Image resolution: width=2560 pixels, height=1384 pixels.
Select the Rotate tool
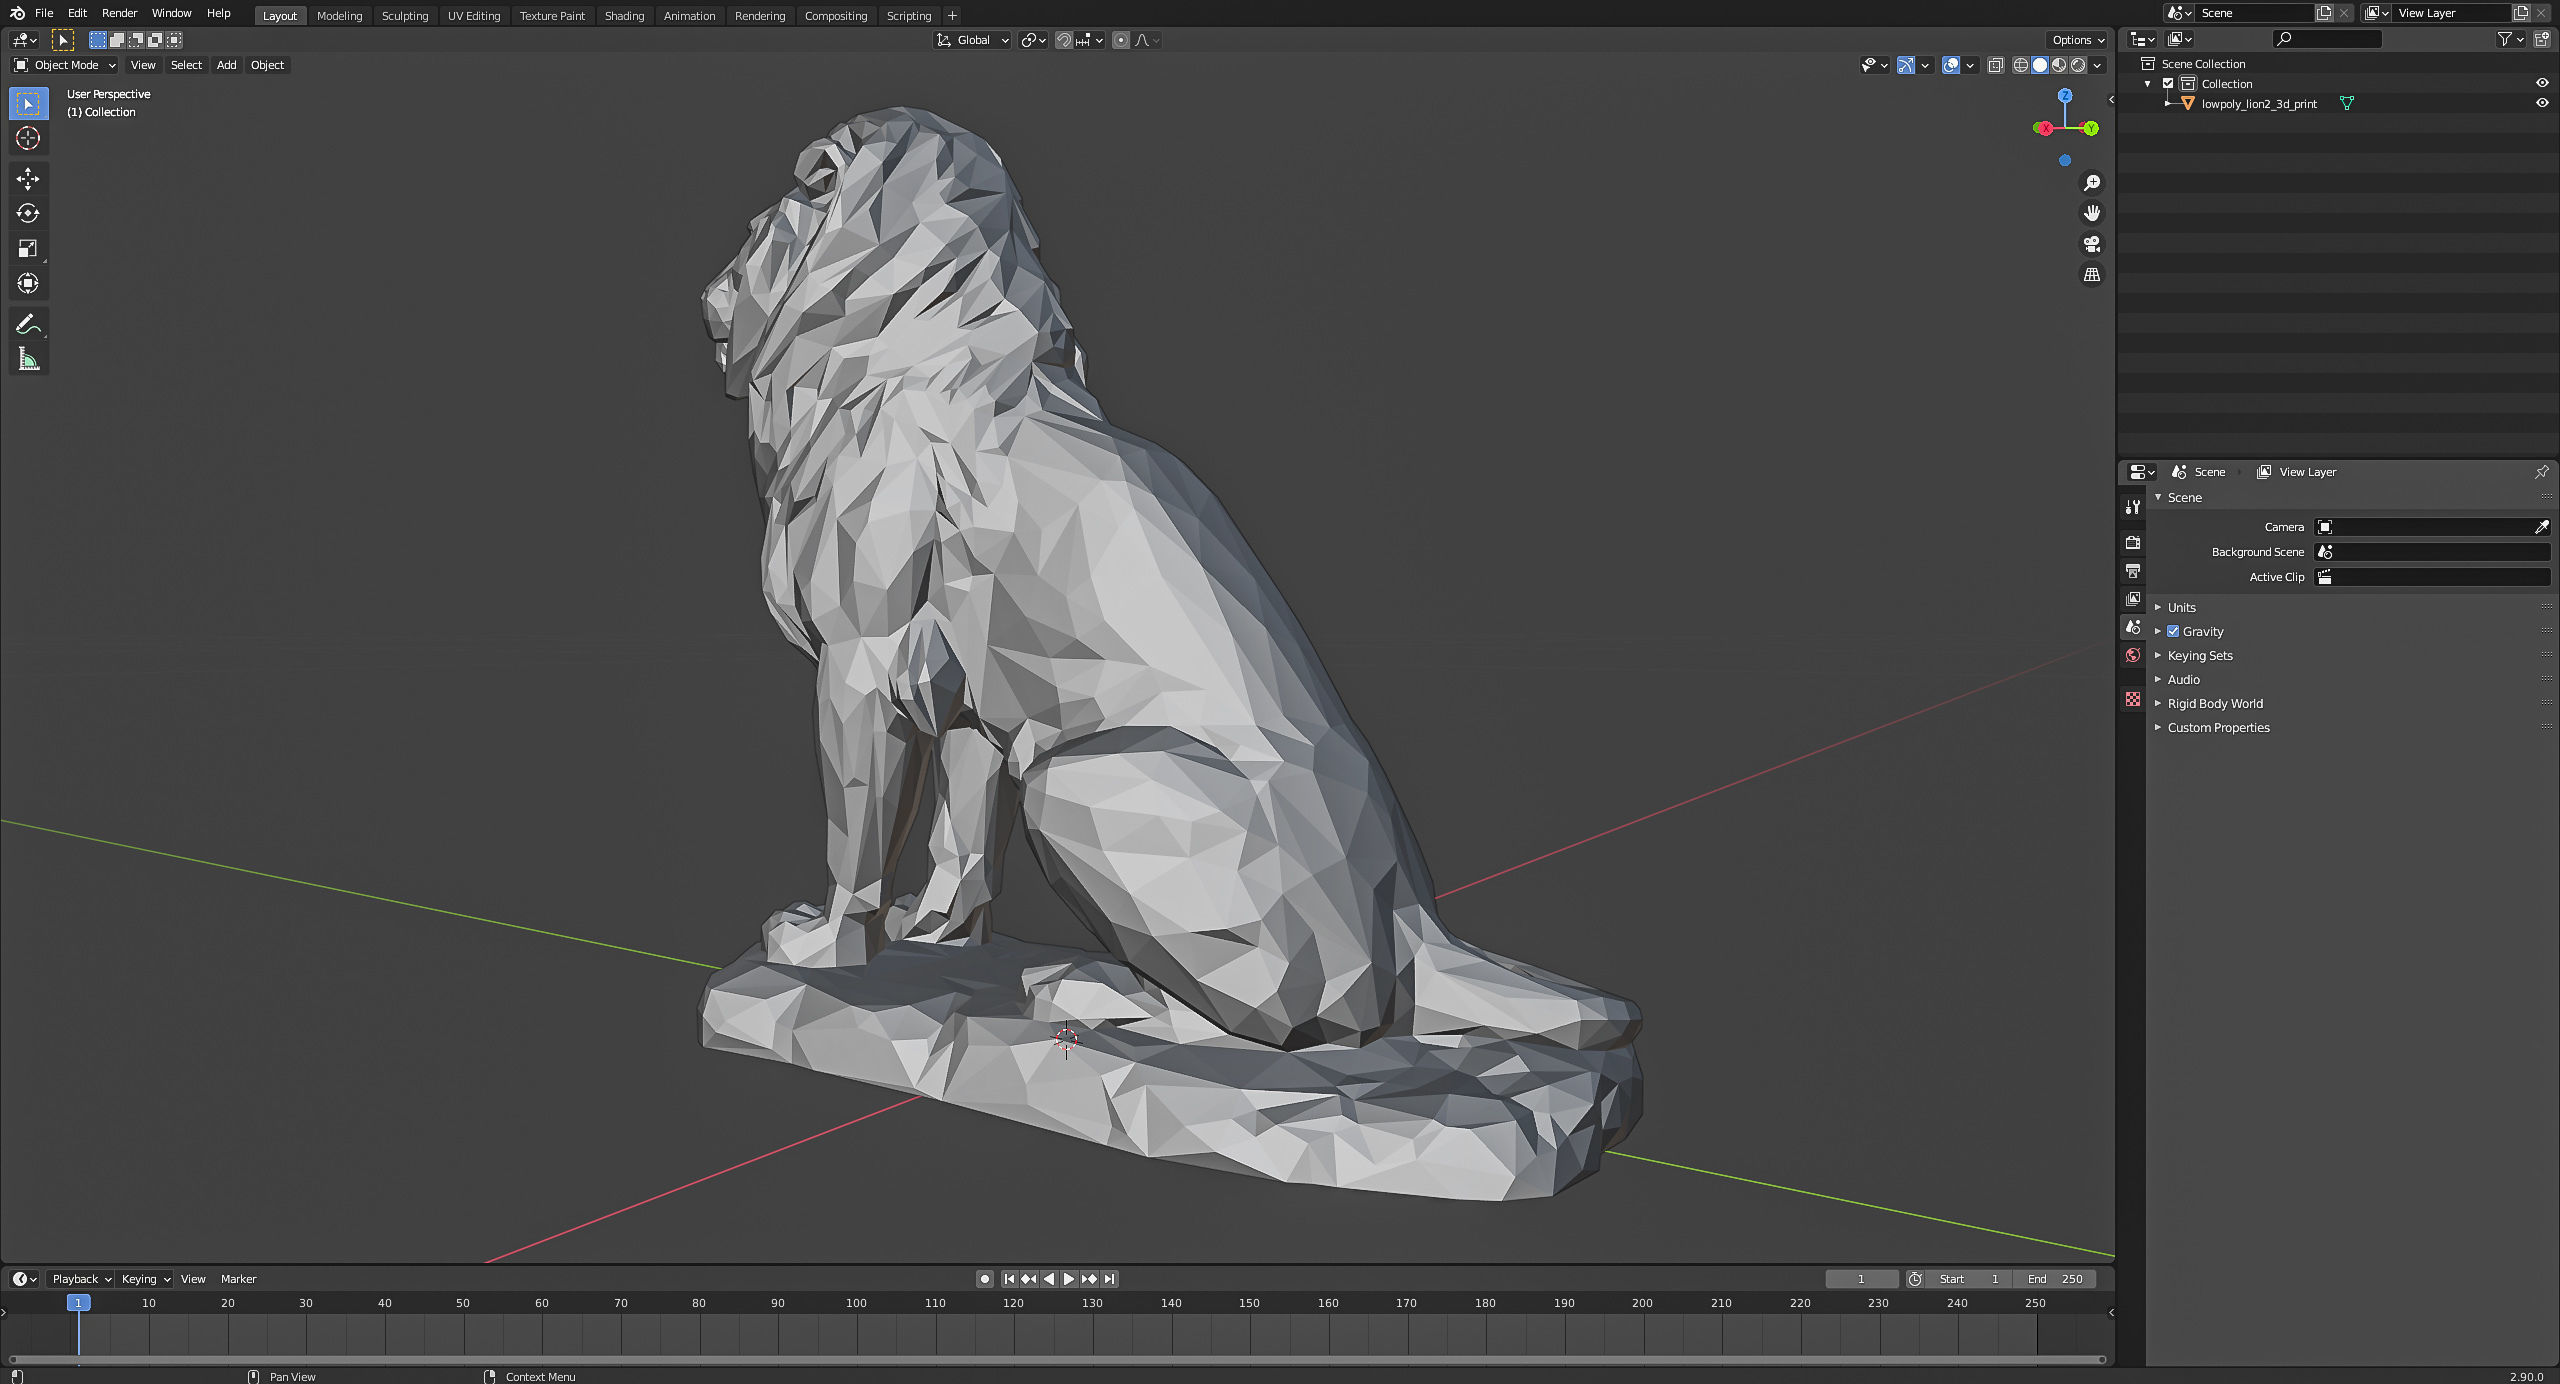point(28,214)
